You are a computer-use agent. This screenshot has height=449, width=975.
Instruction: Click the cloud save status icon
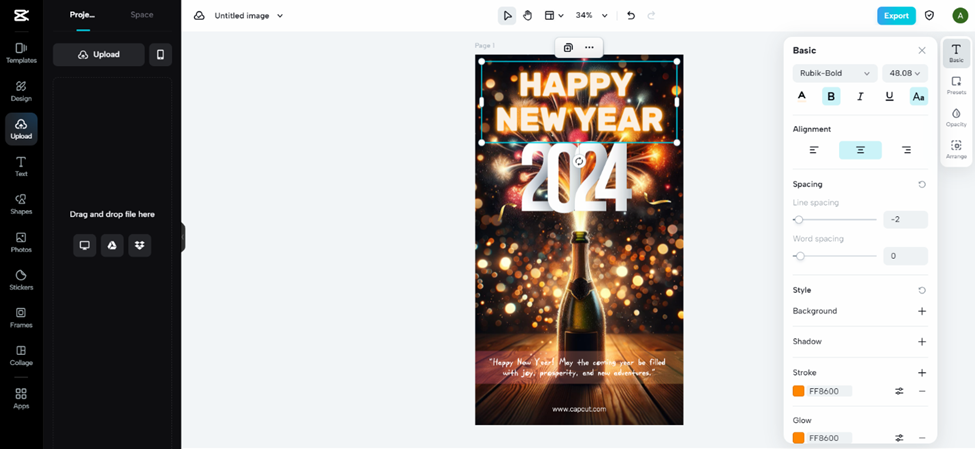(199, 16)
